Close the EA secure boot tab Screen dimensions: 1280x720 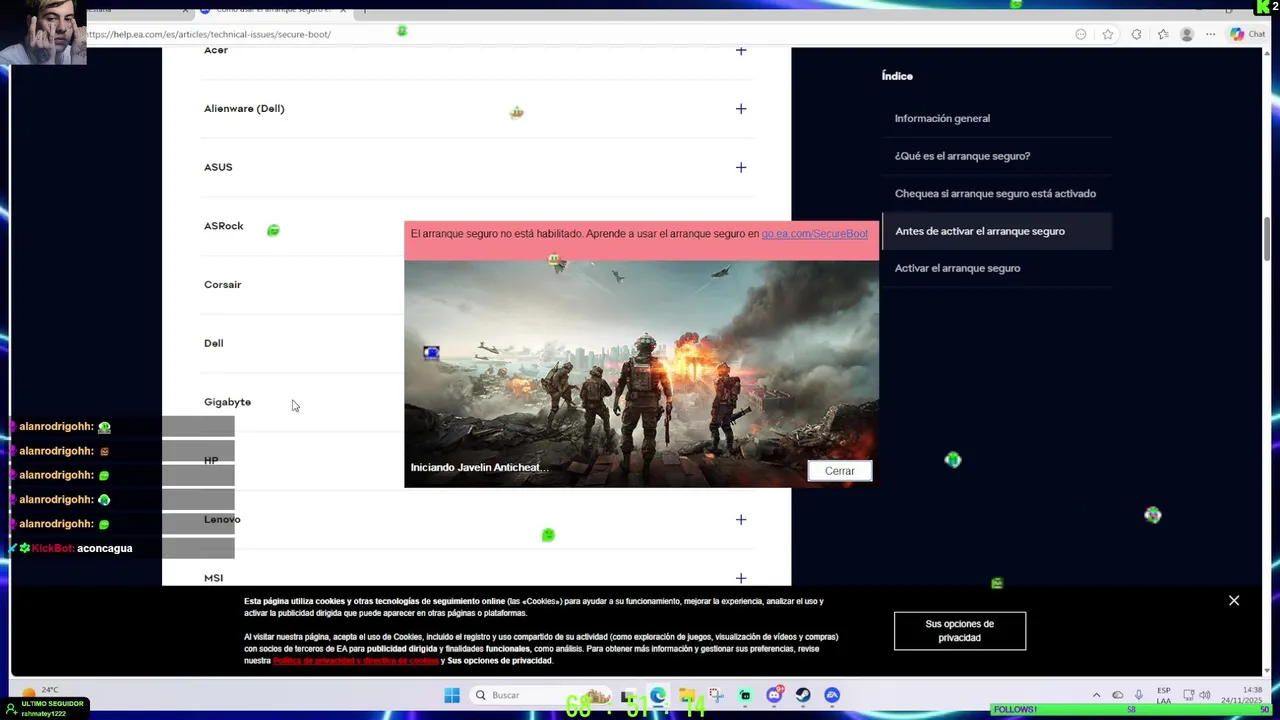tap(342, 10)
